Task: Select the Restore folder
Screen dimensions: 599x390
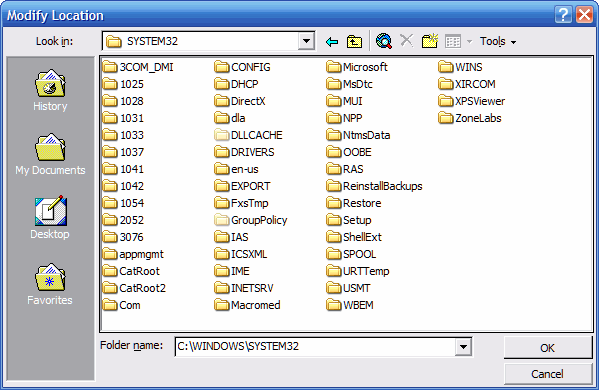Action: [x=354, y=203]
